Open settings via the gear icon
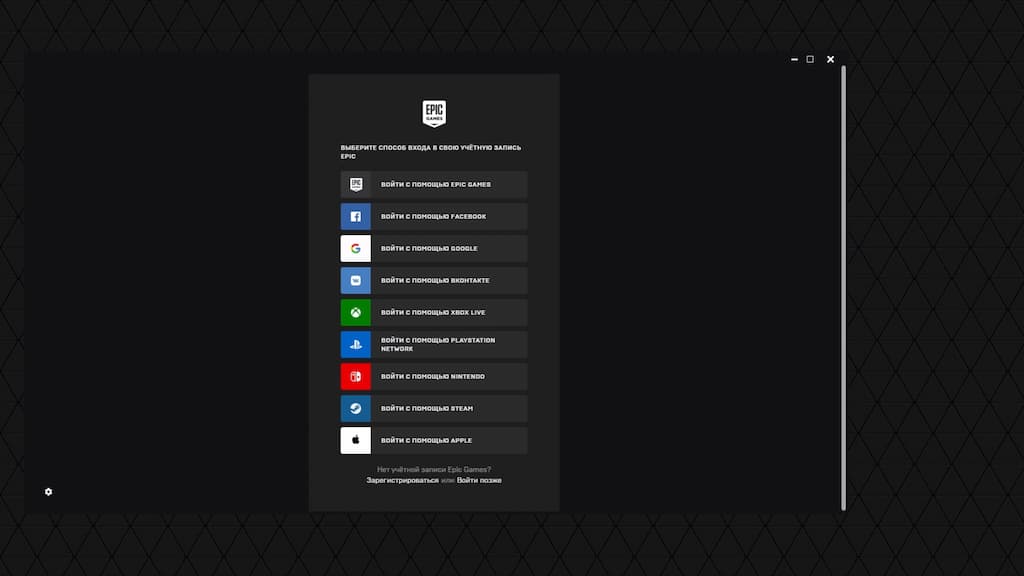 point(48,492)
